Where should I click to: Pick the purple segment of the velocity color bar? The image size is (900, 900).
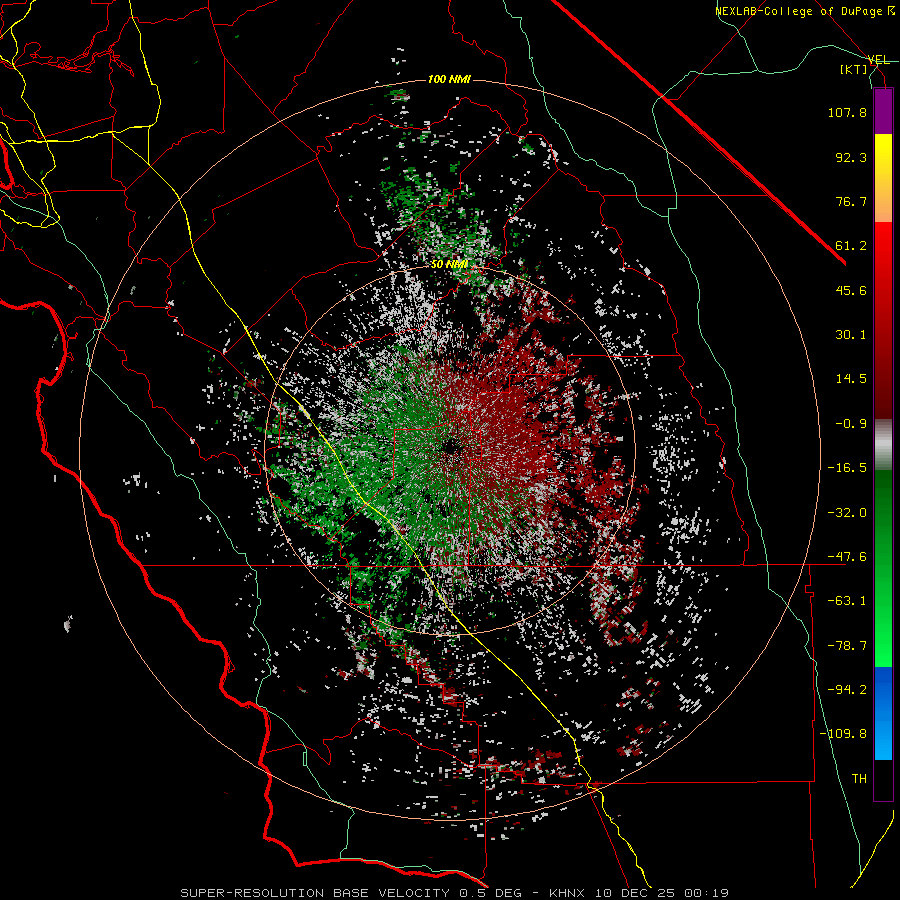click(x=883, y=111)
